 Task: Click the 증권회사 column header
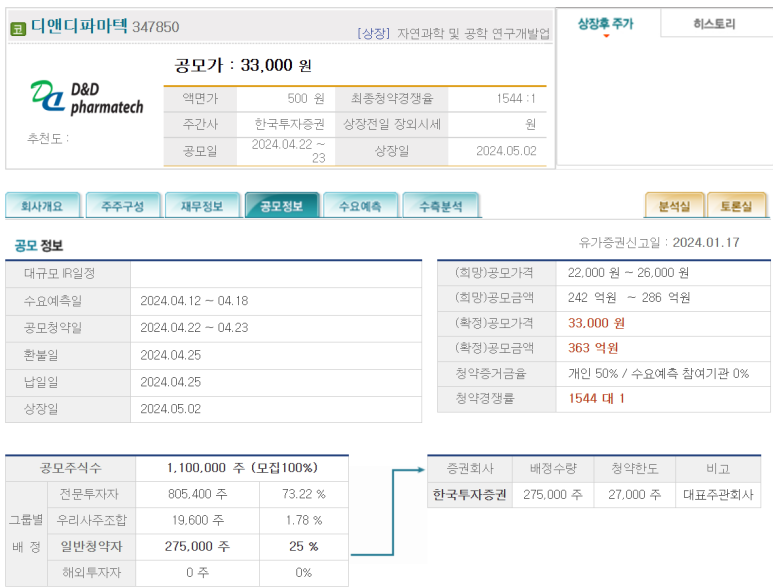click(x=470, y=469)
